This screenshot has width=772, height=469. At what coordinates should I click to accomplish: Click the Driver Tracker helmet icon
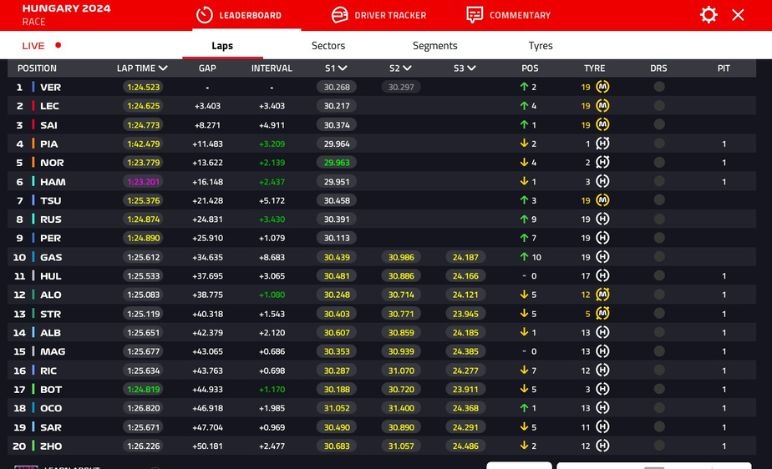tap(340, 15)
